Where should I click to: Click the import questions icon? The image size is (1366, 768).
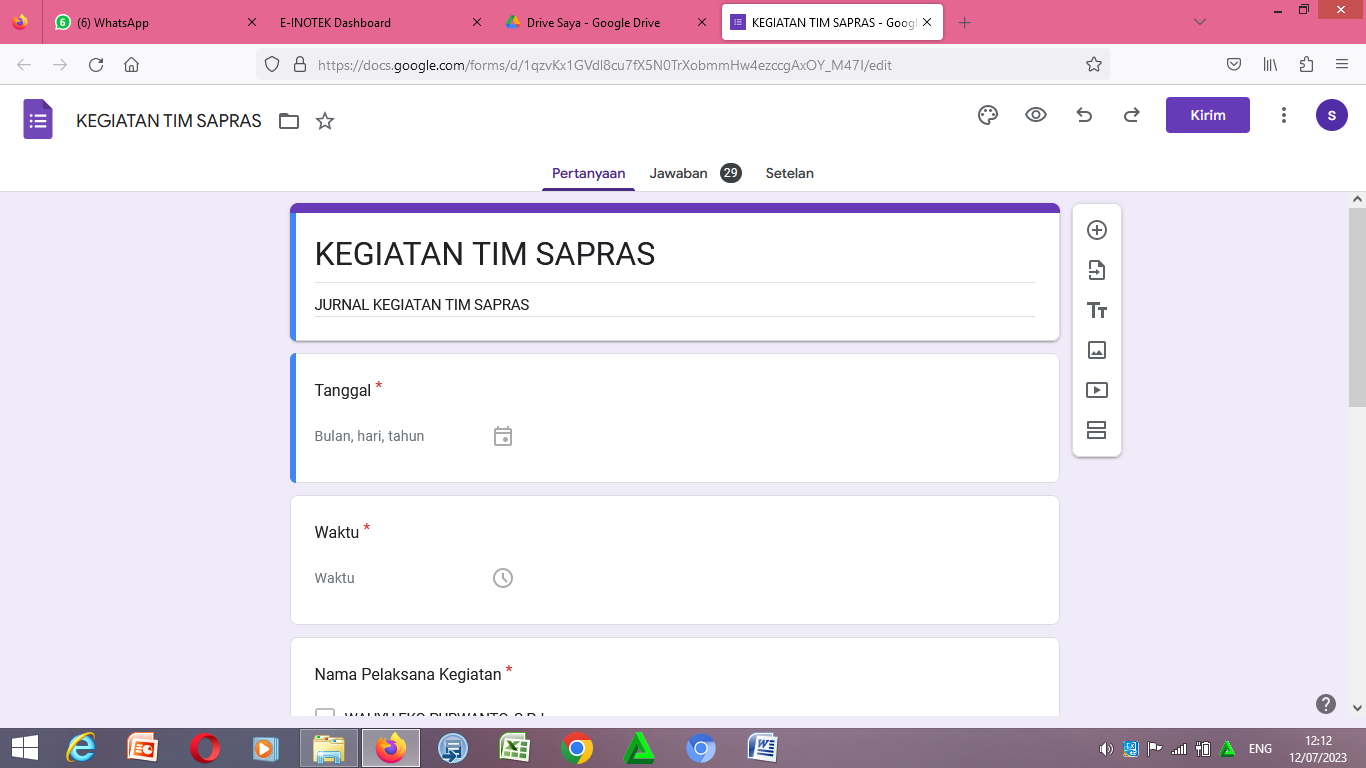[x=1097, y=270]
